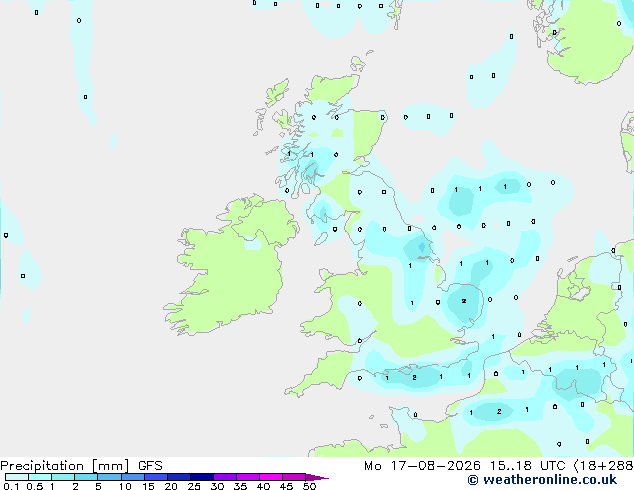Click the '(18+288' forecast run text
This screenshot has height=490, width=634.
point(604,466)
